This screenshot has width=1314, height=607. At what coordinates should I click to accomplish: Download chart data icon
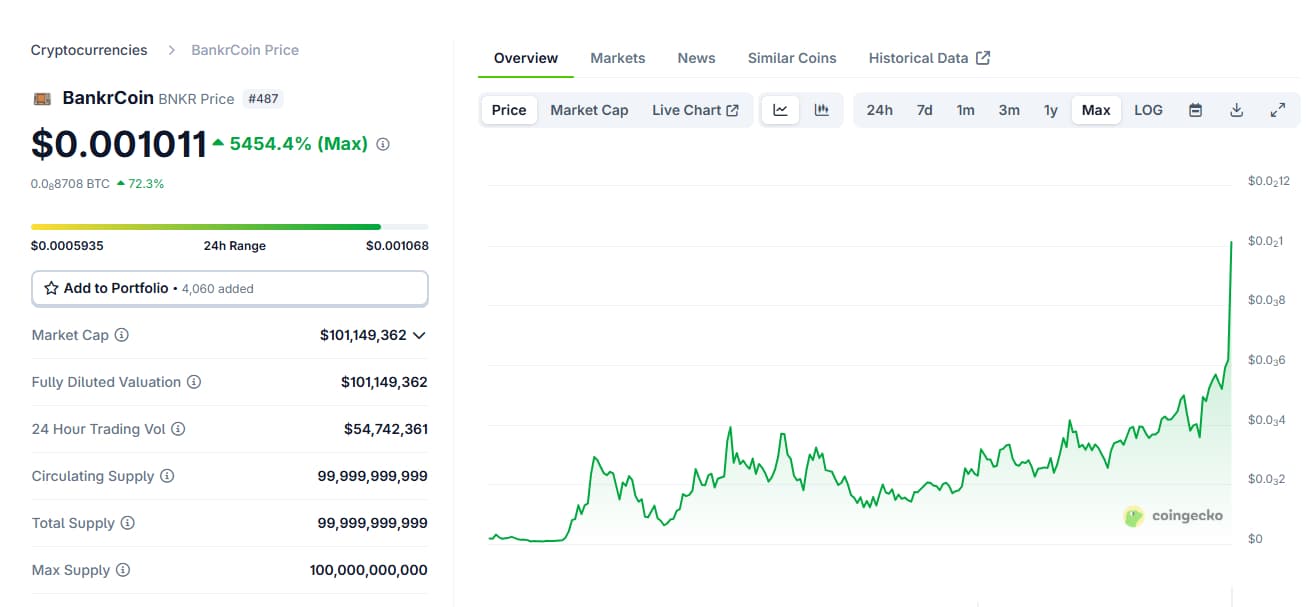[1236, 110]
